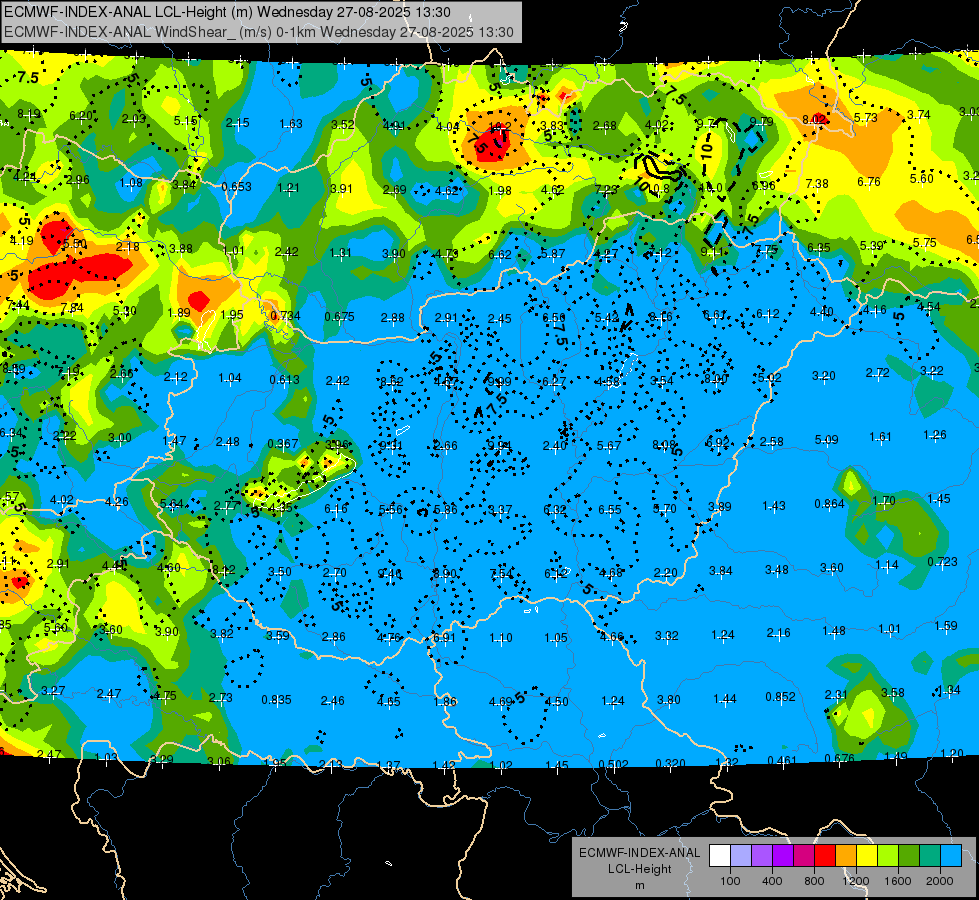Click the legend unit label 'm'
The image size is (979, 900).
[639, 885]
